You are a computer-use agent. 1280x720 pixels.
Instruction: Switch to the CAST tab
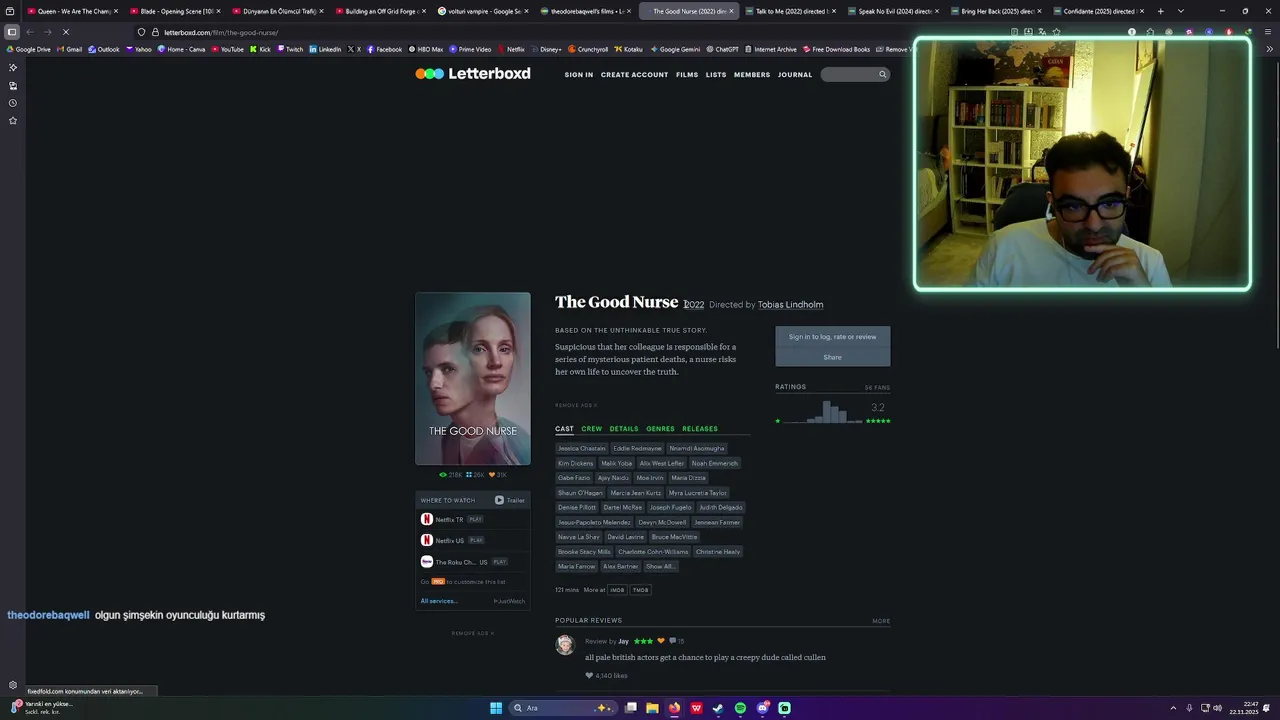[565, 429]
